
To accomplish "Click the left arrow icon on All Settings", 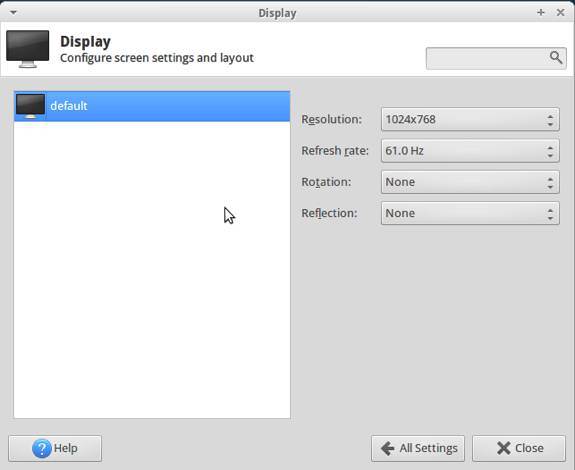I will pyautogui.click(x=388, y=448).
